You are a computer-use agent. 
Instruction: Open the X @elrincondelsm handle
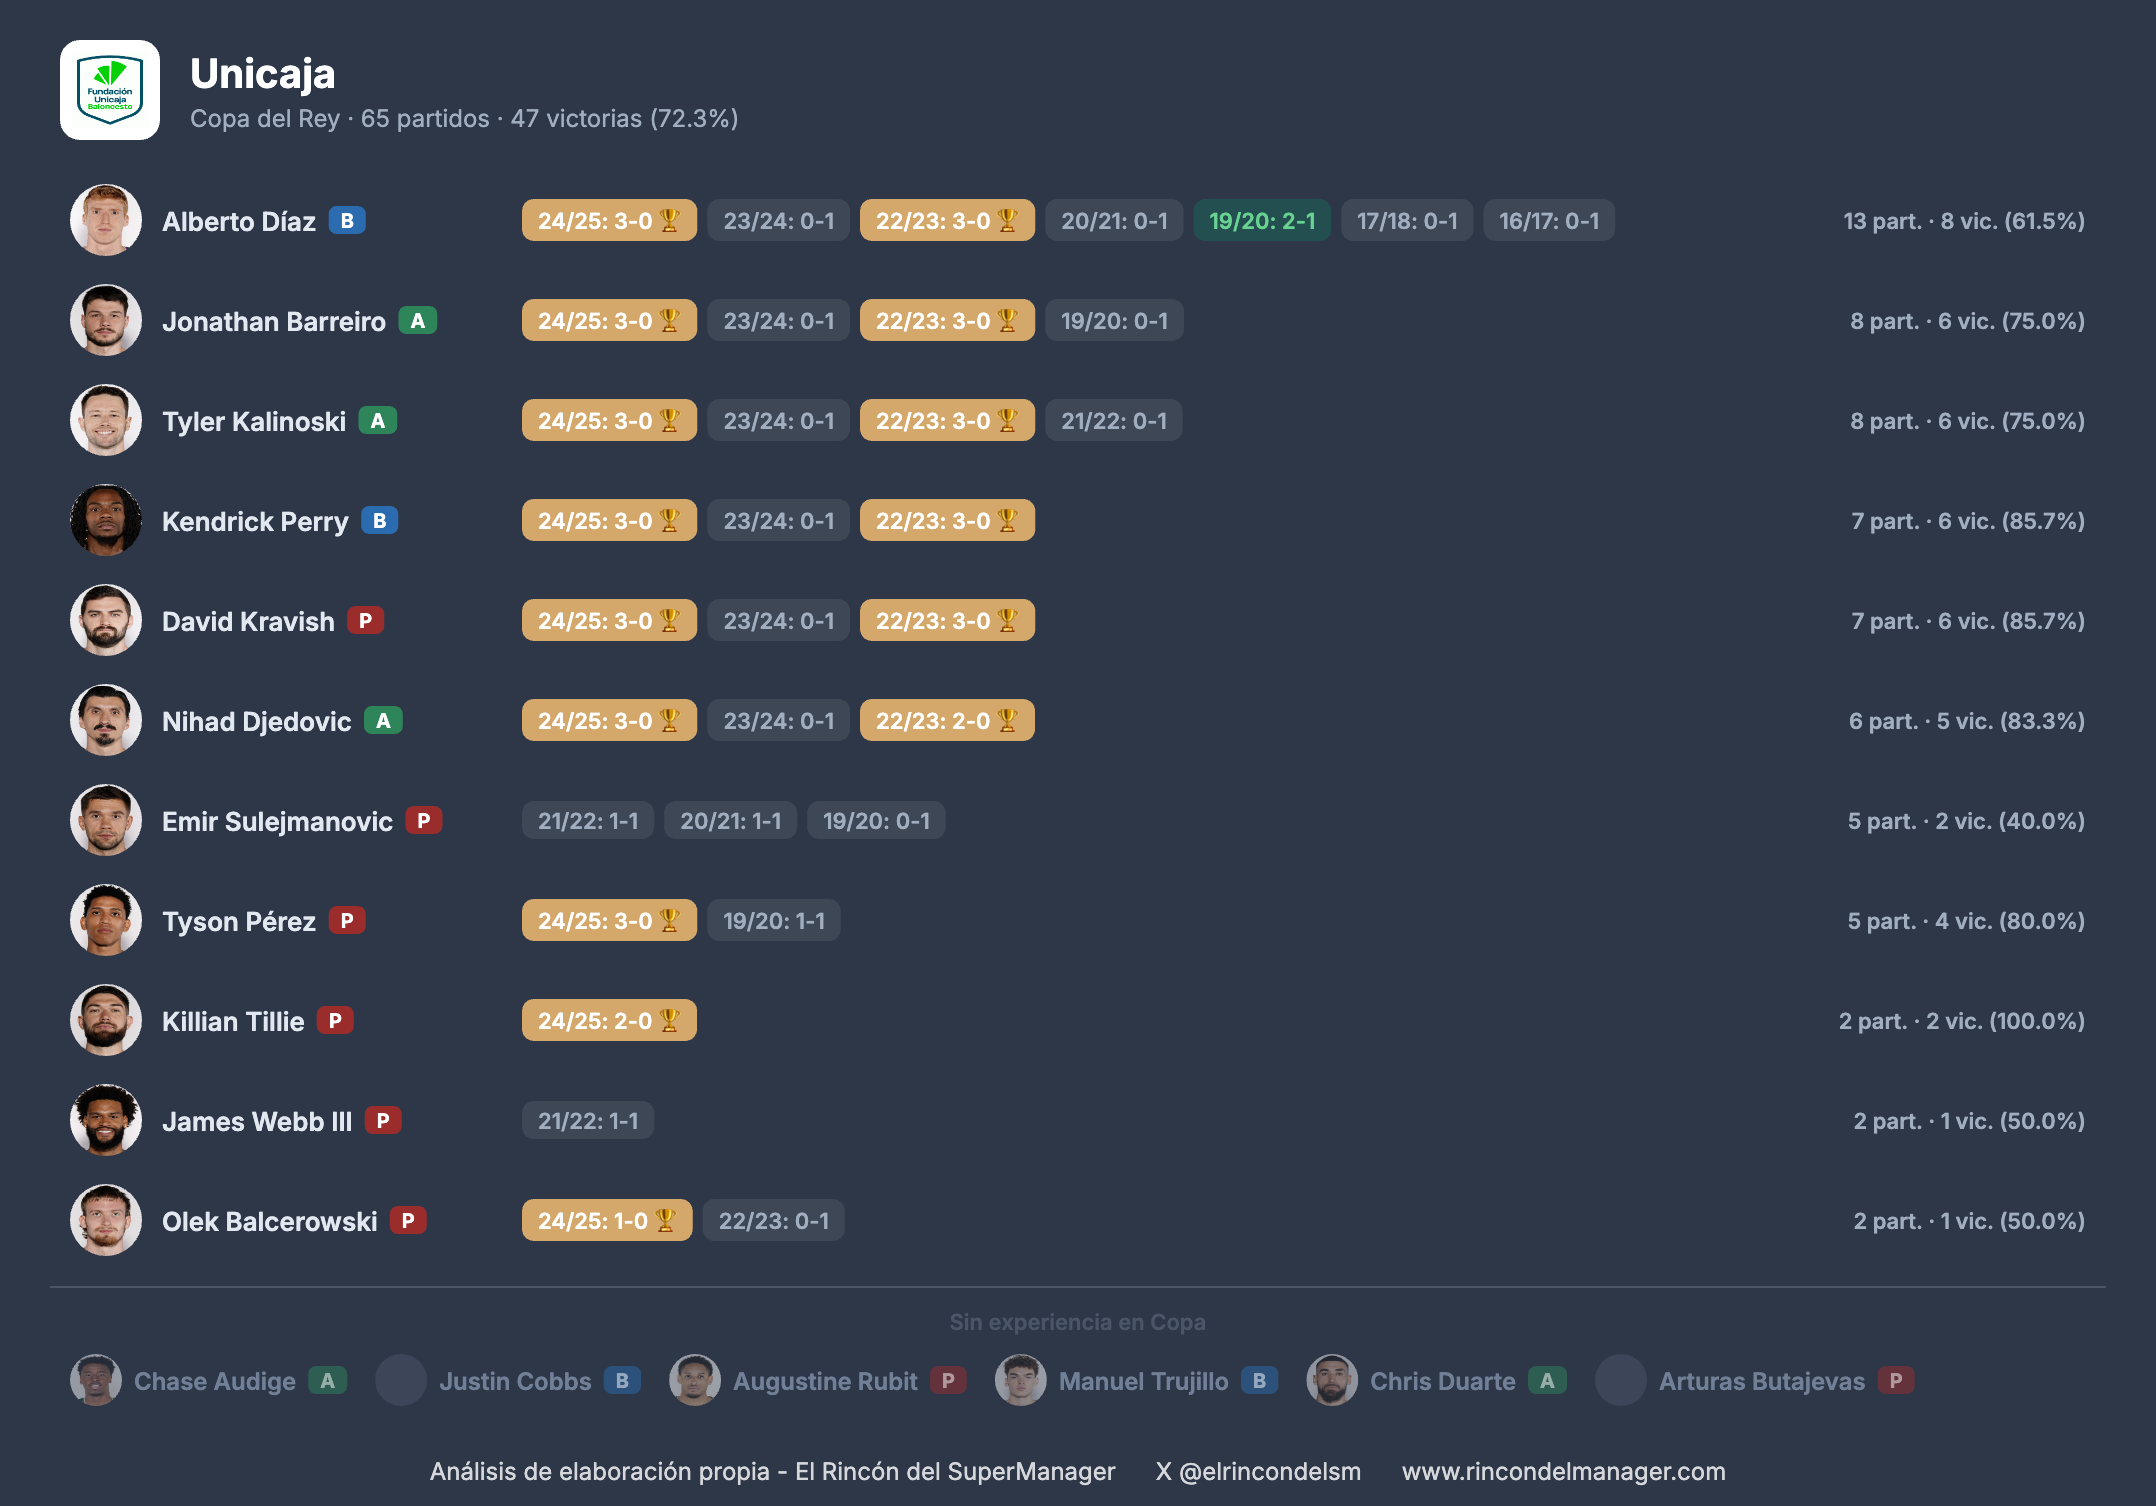pyautogui.click(x=1258, y=1471)
